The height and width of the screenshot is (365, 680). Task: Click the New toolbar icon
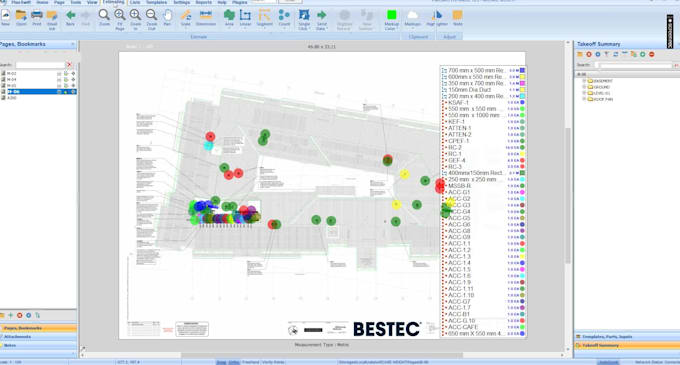[x=6, y=16]
